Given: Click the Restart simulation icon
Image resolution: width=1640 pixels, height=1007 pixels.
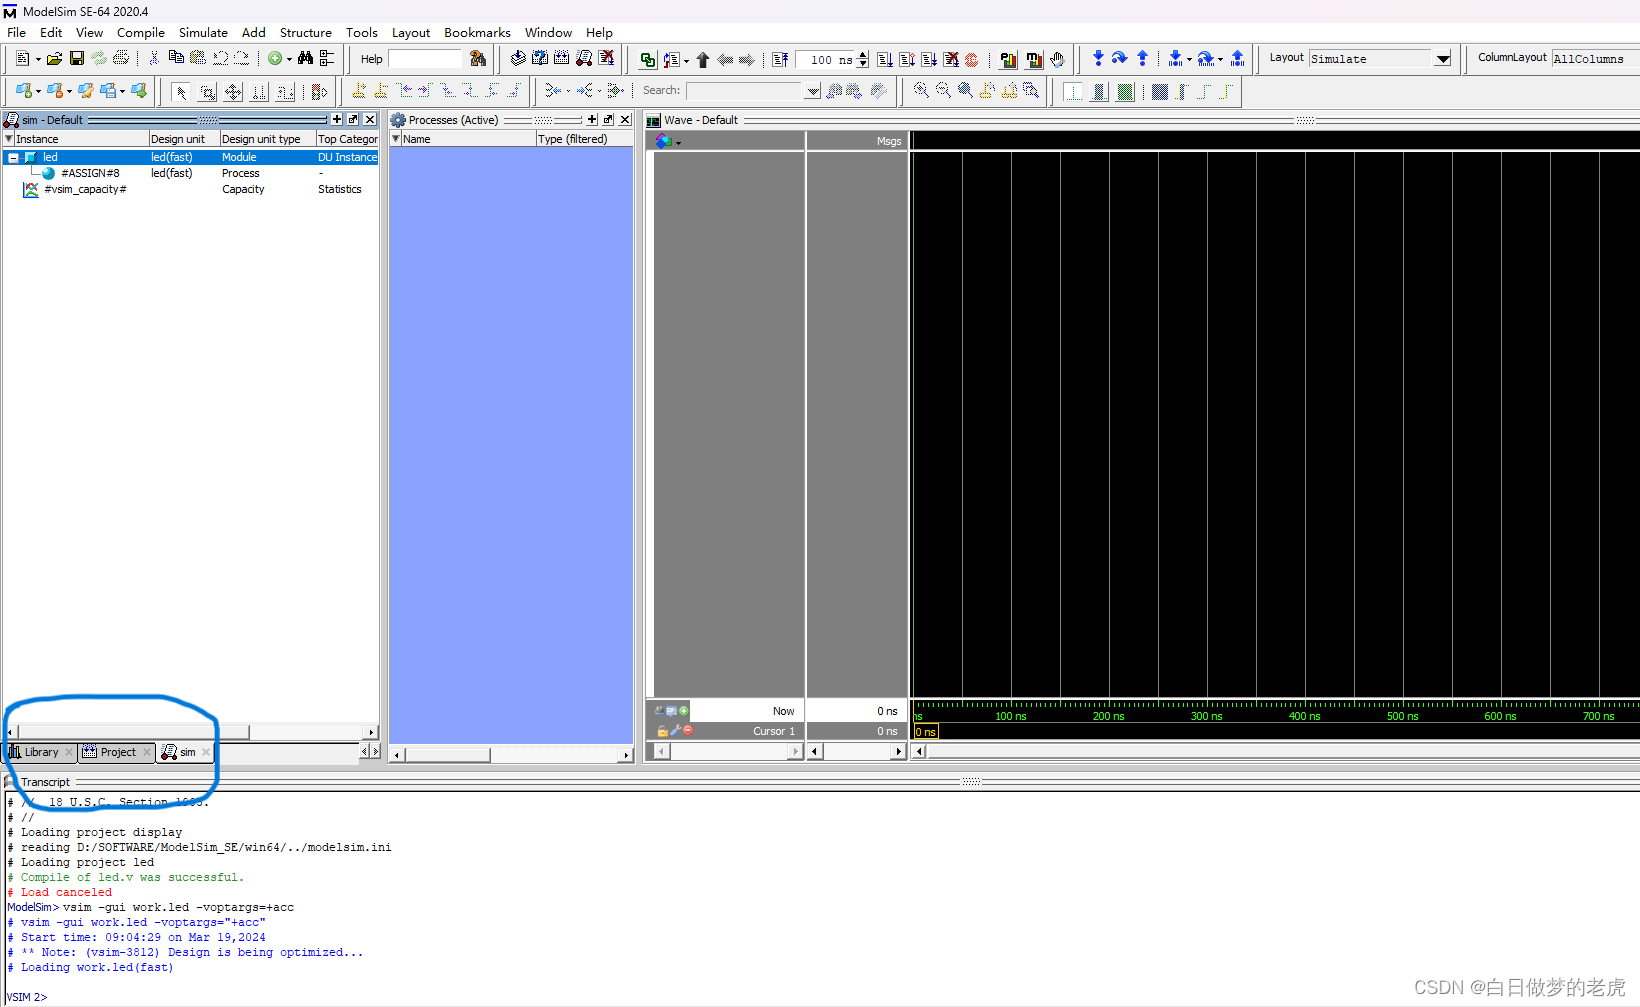Looking at the screenshot, I should 781,60.
